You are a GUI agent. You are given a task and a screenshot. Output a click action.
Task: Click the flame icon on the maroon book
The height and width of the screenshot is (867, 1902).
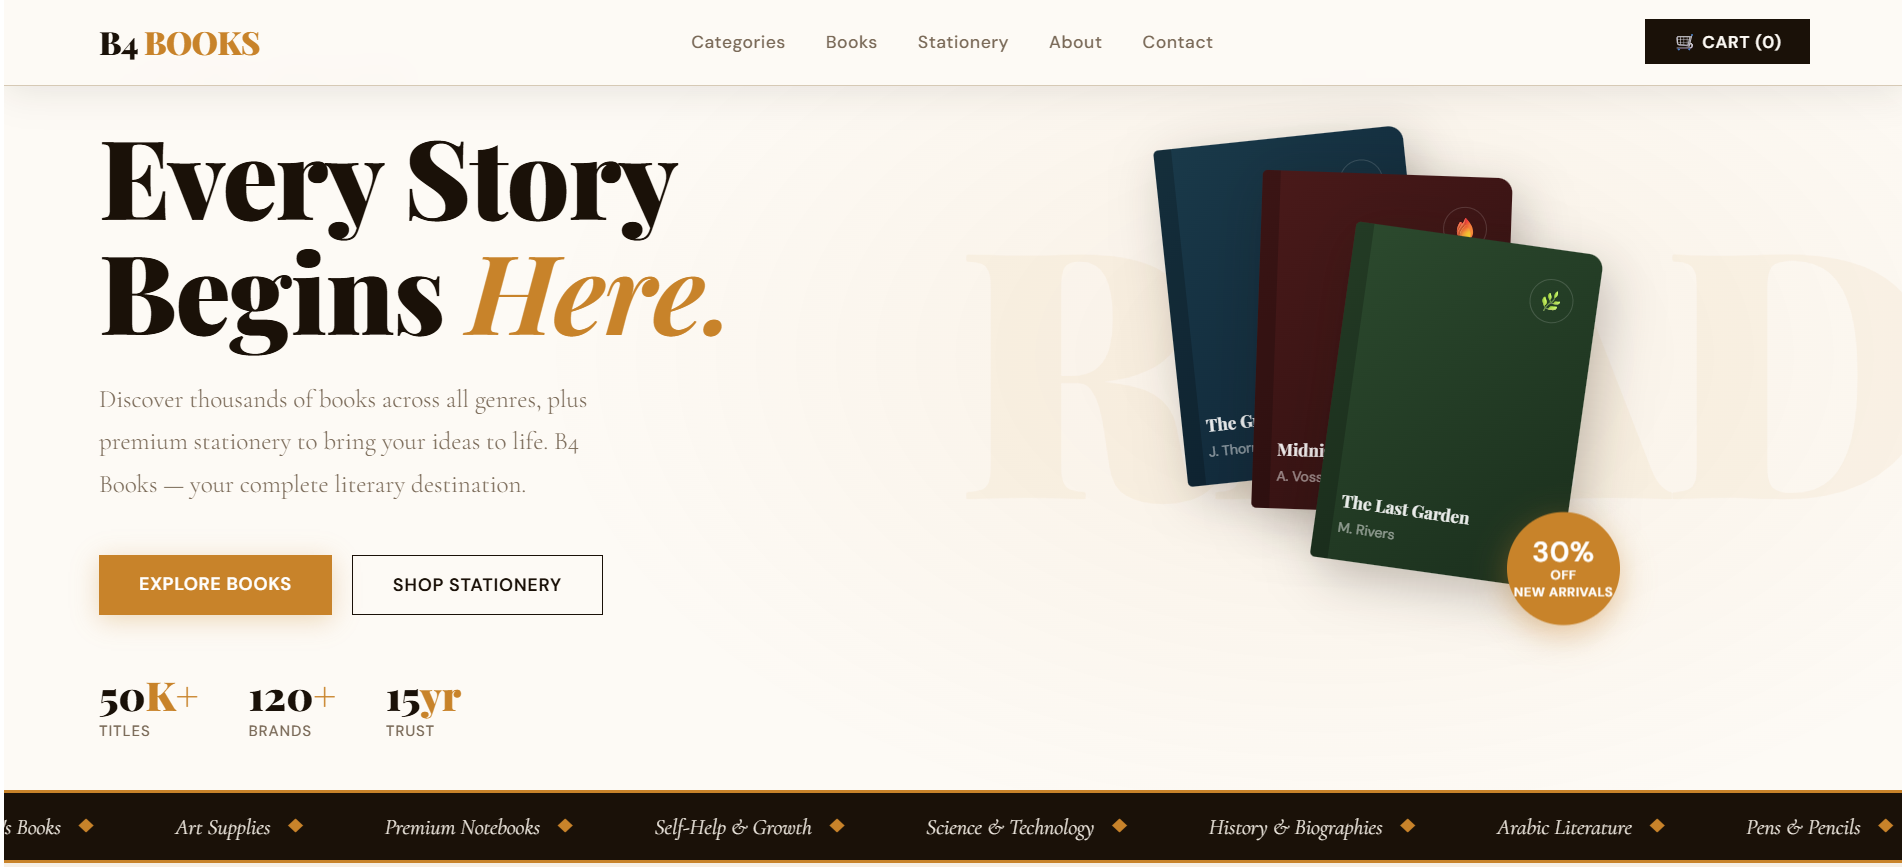1465,227
